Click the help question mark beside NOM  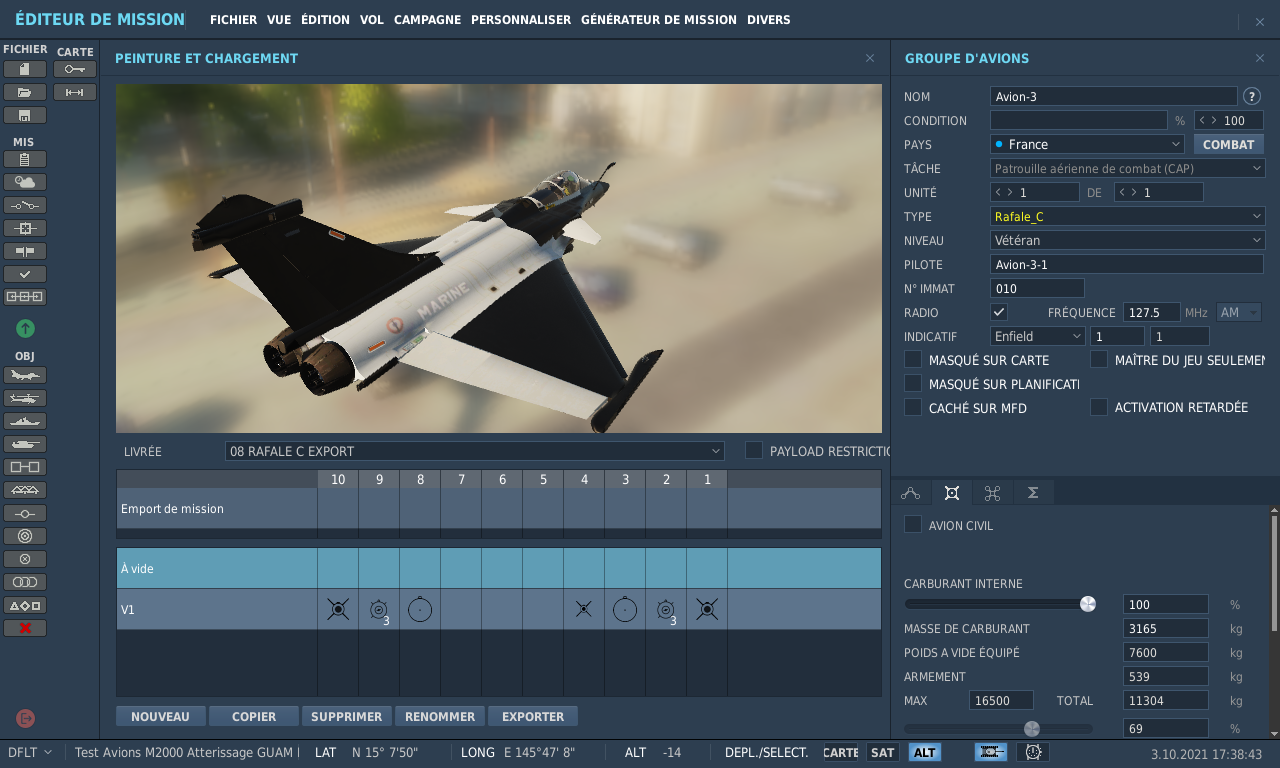click(x=1251, y=97)
